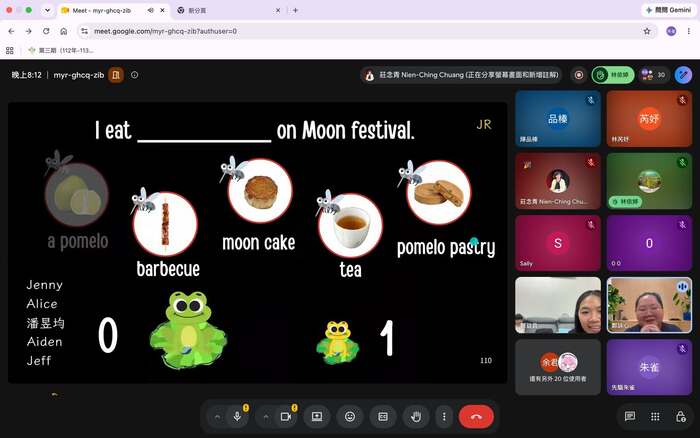Click the name Jenny in the list
This screenshot has width=700, height=438.
tap(45, 285)
